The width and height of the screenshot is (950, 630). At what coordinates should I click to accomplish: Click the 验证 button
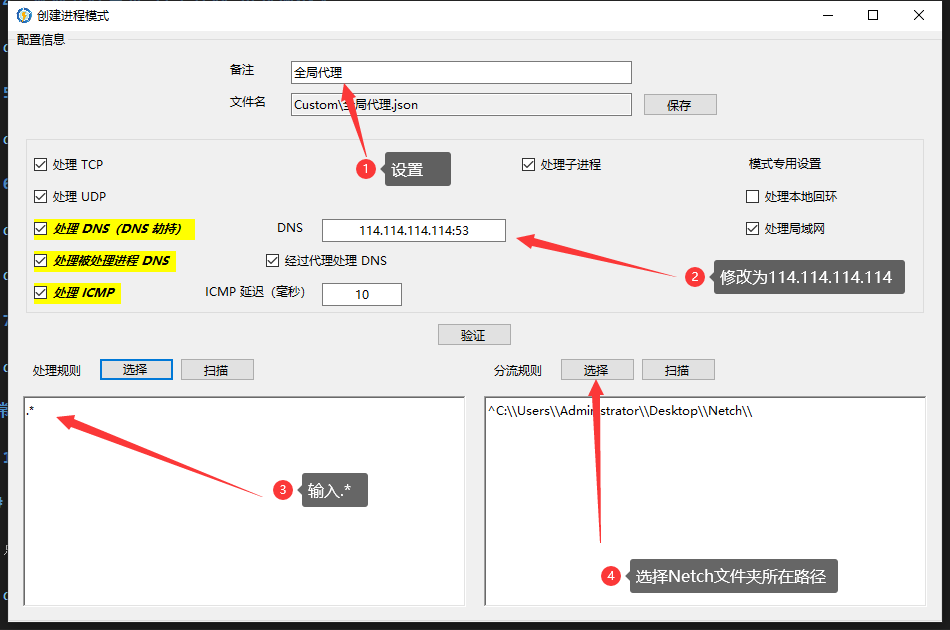tap(474, 335)
